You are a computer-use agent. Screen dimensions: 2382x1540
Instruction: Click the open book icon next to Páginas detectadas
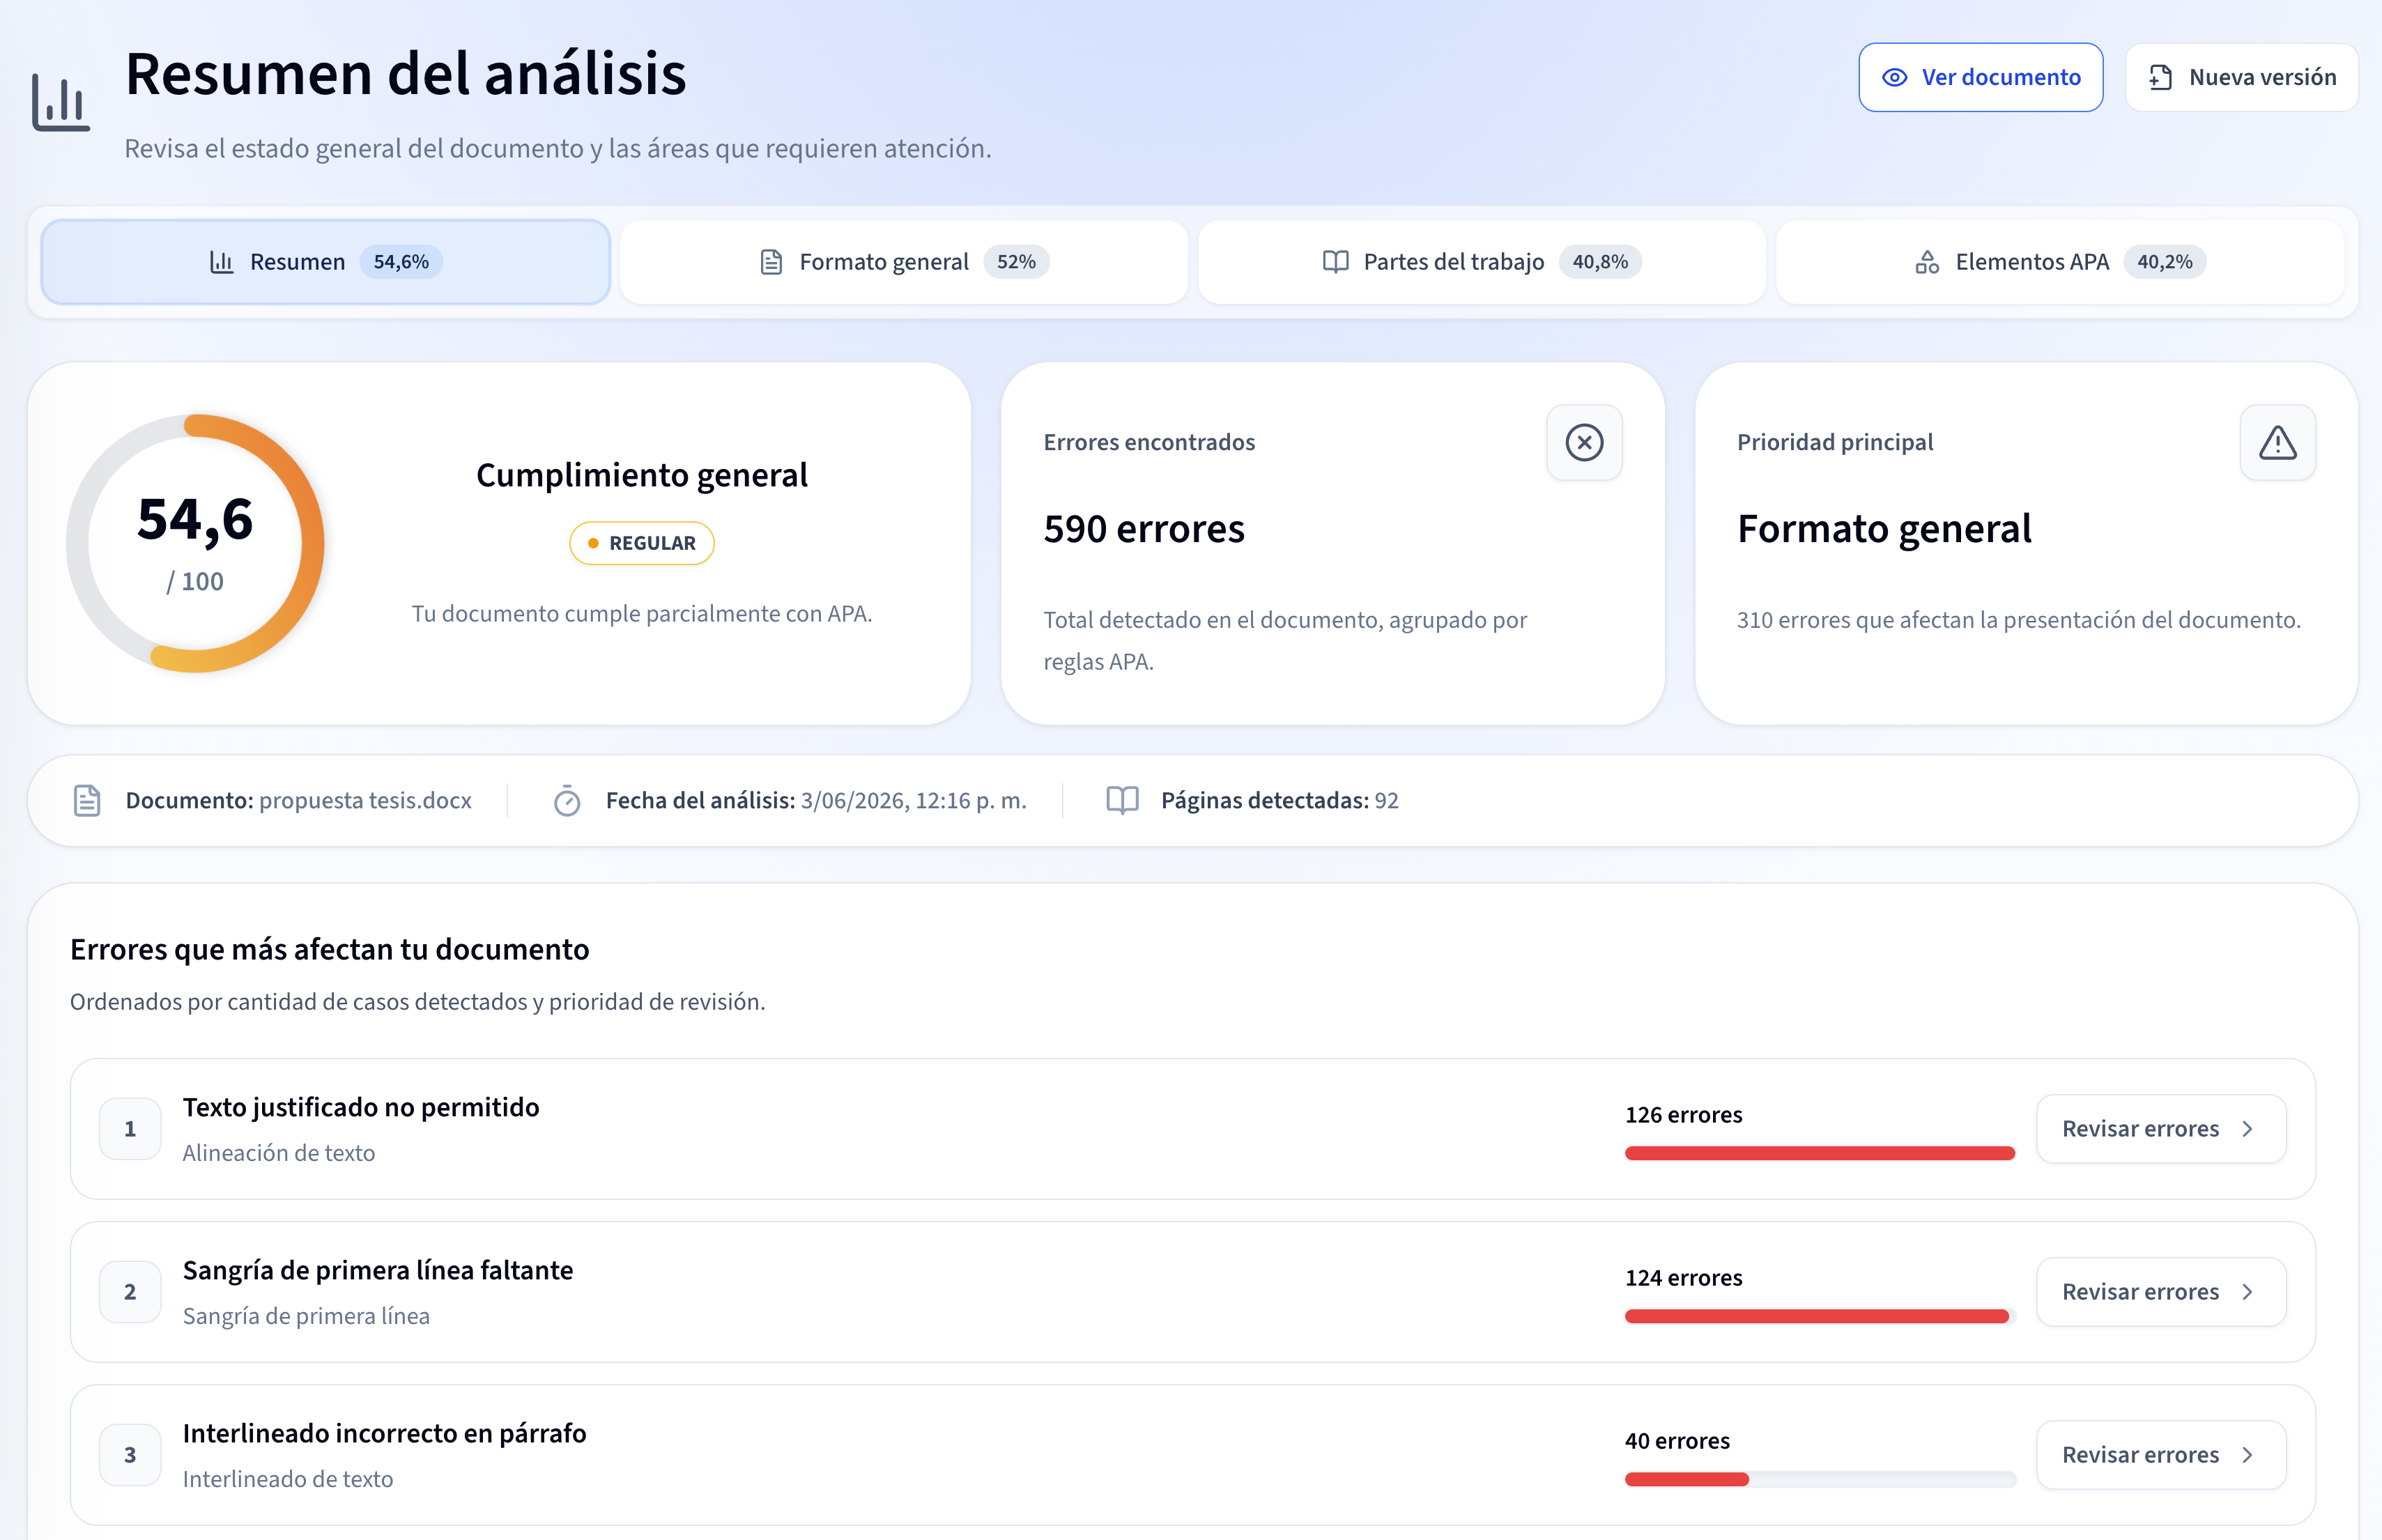[x=1122, y=801]
